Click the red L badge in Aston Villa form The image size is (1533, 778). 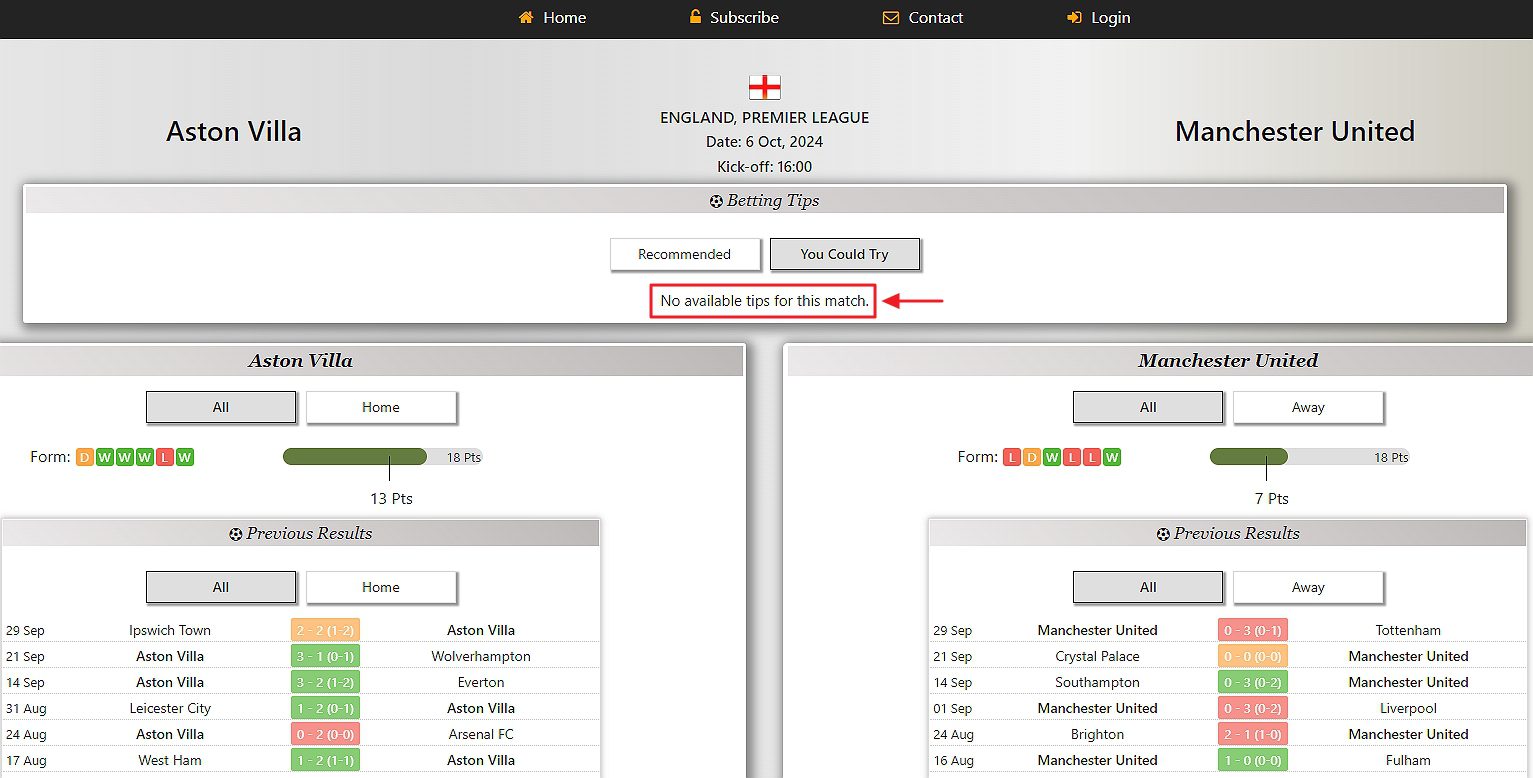165,457
